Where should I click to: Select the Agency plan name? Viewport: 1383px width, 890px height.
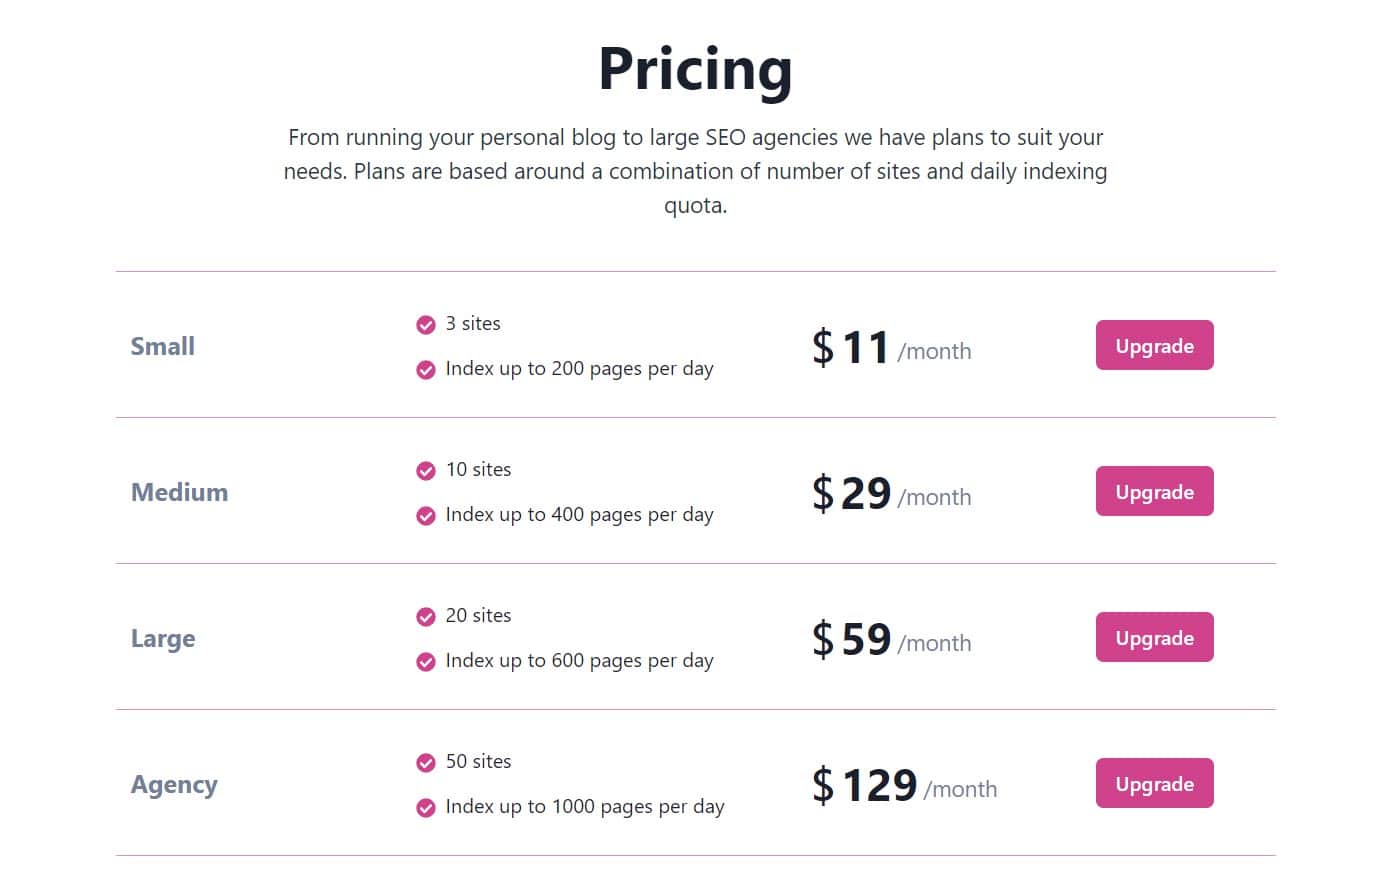174,785
